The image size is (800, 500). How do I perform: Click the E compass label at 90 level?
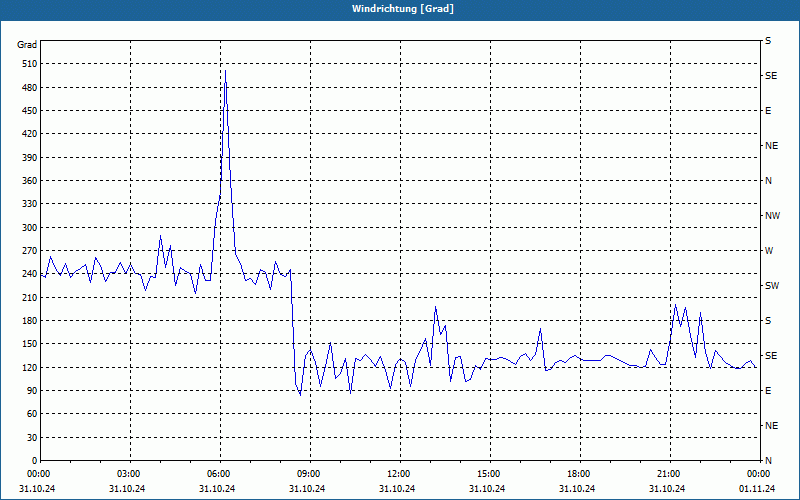(768, 391)
